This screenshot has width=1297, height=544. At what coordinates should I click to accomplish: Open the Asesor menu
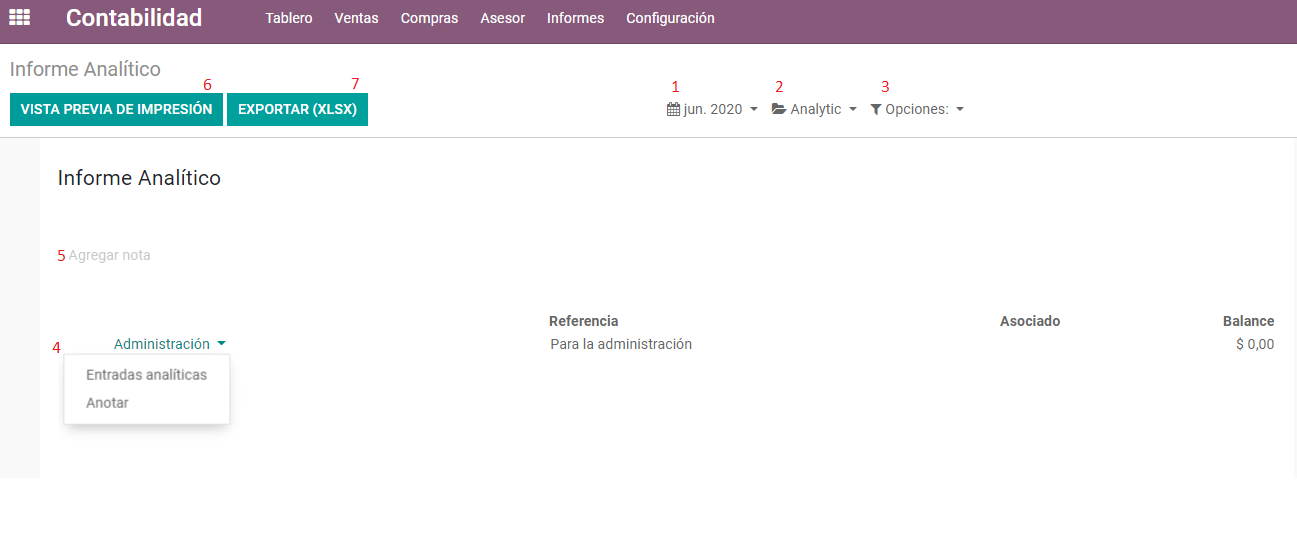[502, 18]
